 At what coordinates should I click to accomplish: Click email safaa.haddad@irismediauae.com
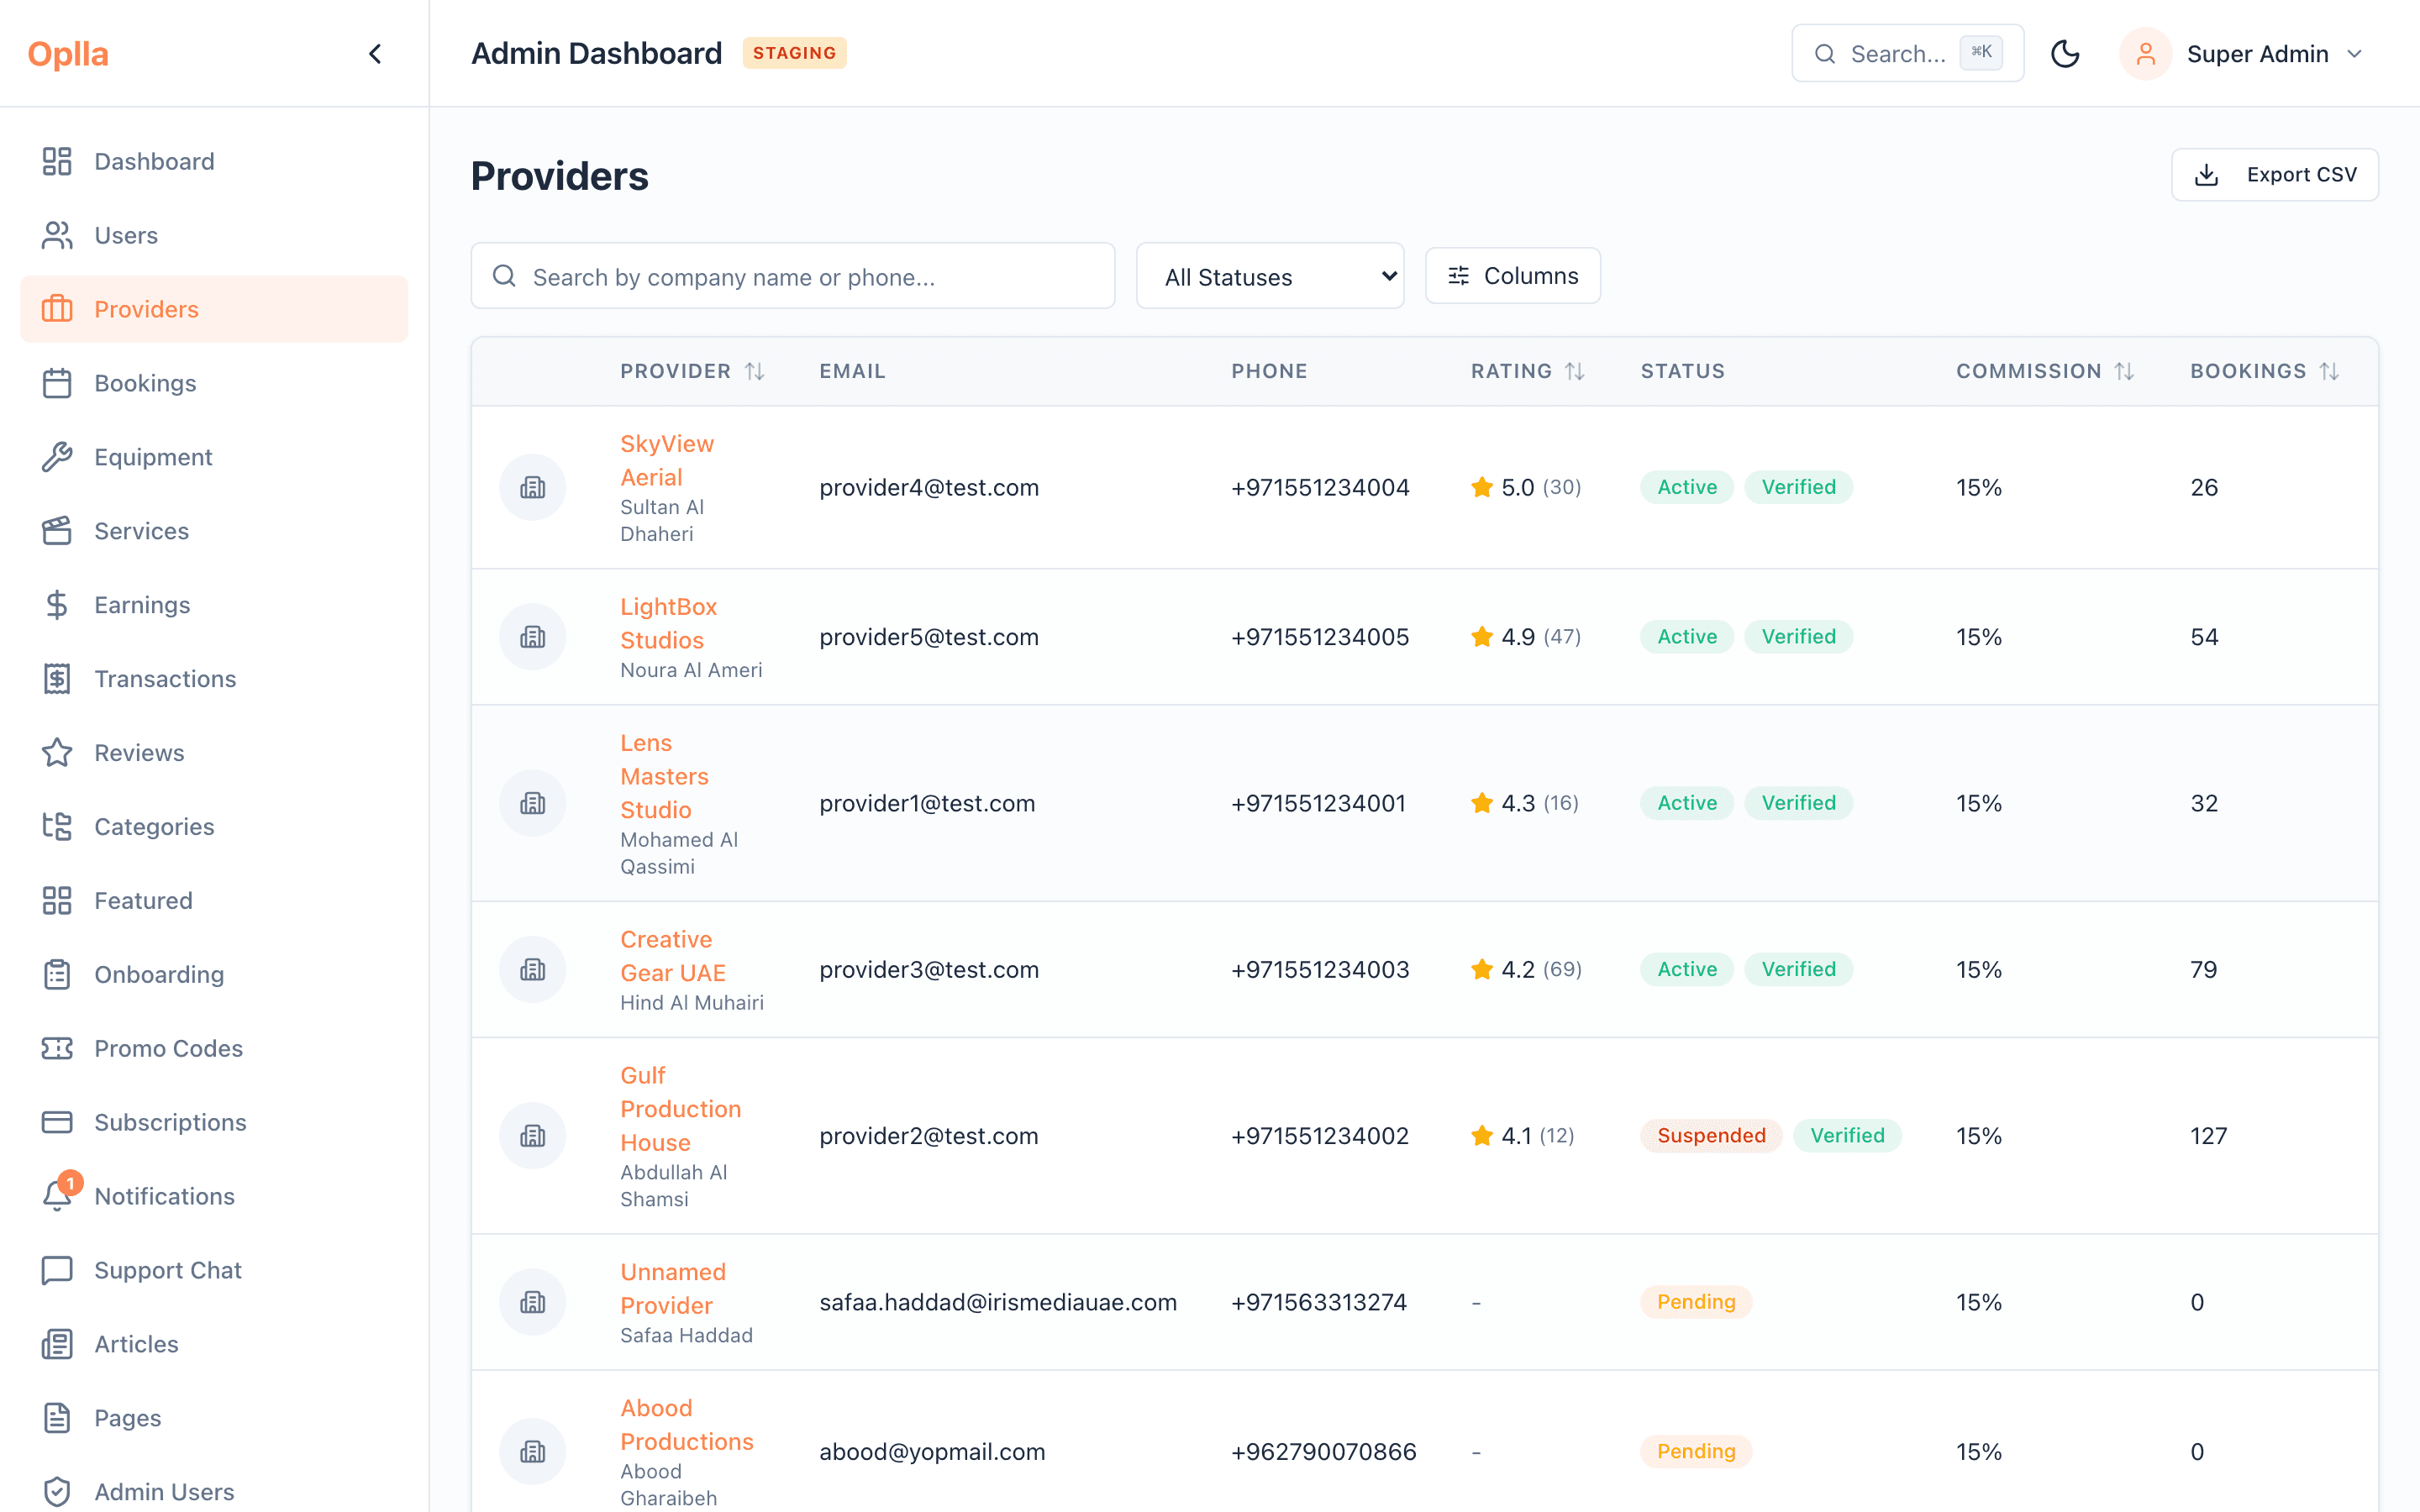998,1302
